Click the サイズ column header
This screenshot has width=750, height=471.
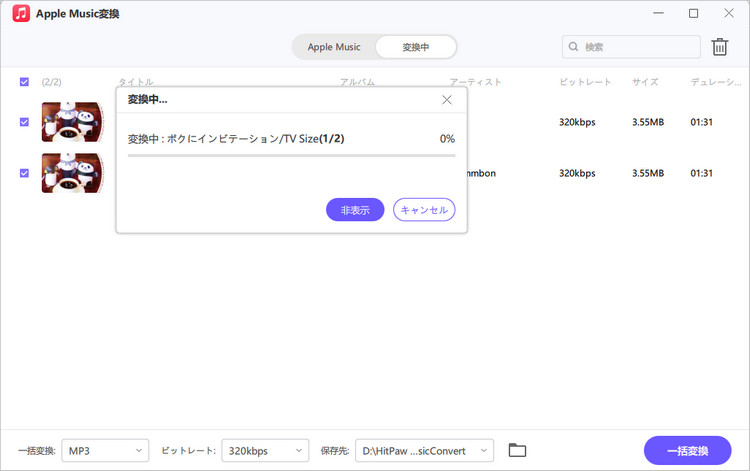click(x=645, y=82)
